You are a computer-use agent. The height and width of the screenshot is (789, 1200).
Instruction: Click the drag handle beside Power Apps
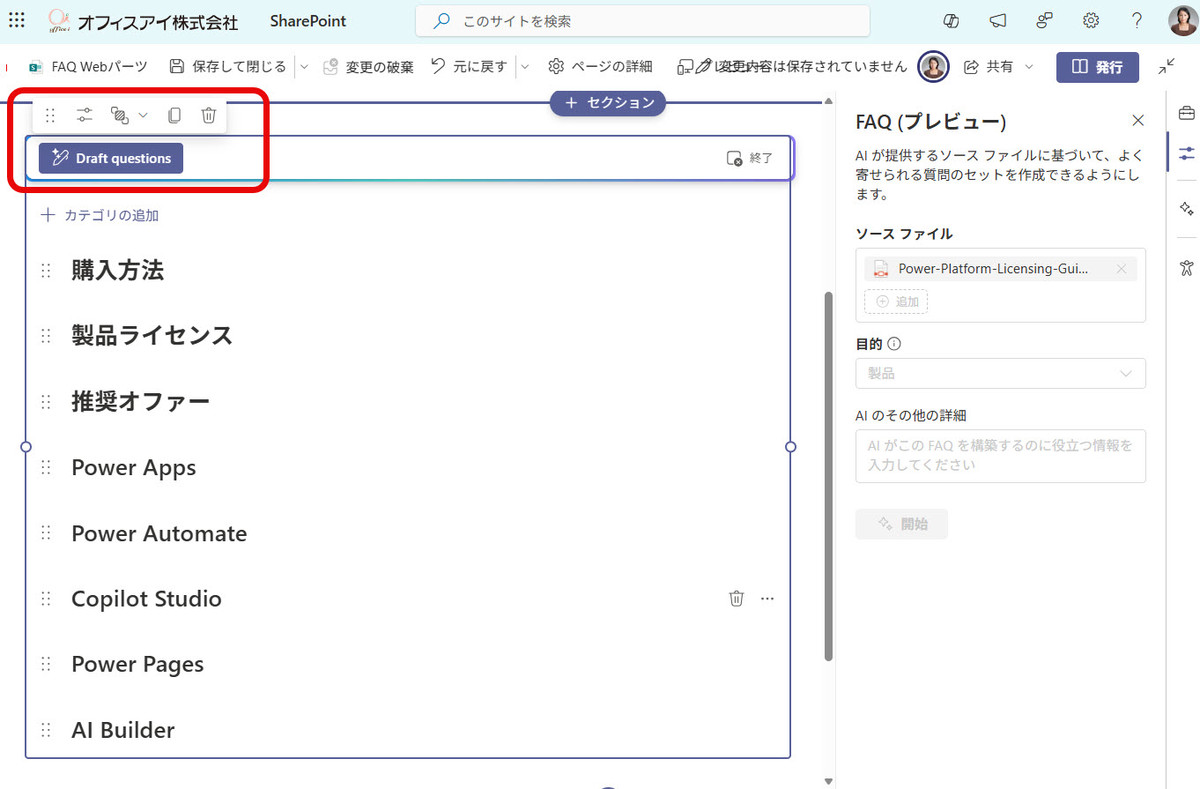tap(45, 468)
